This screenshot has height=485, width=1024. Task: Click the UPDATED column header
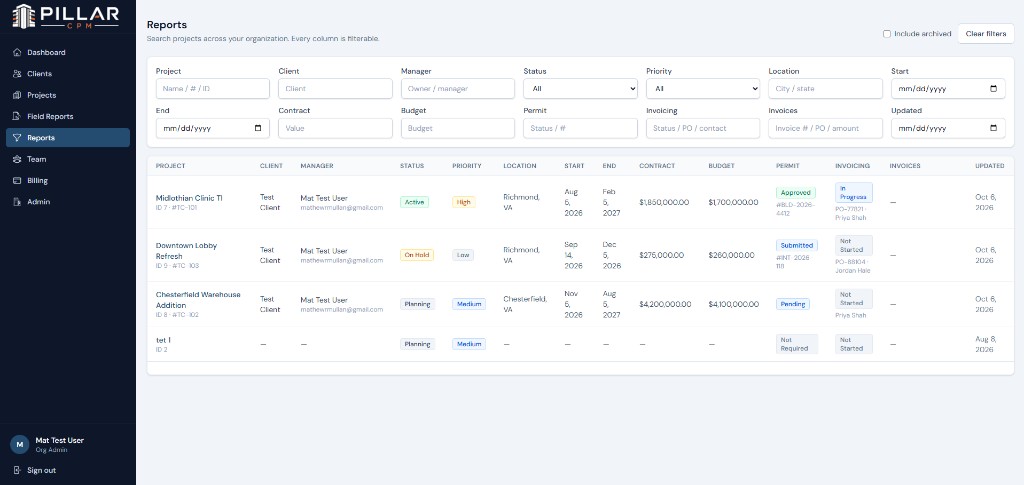click(x=990, y=166)
